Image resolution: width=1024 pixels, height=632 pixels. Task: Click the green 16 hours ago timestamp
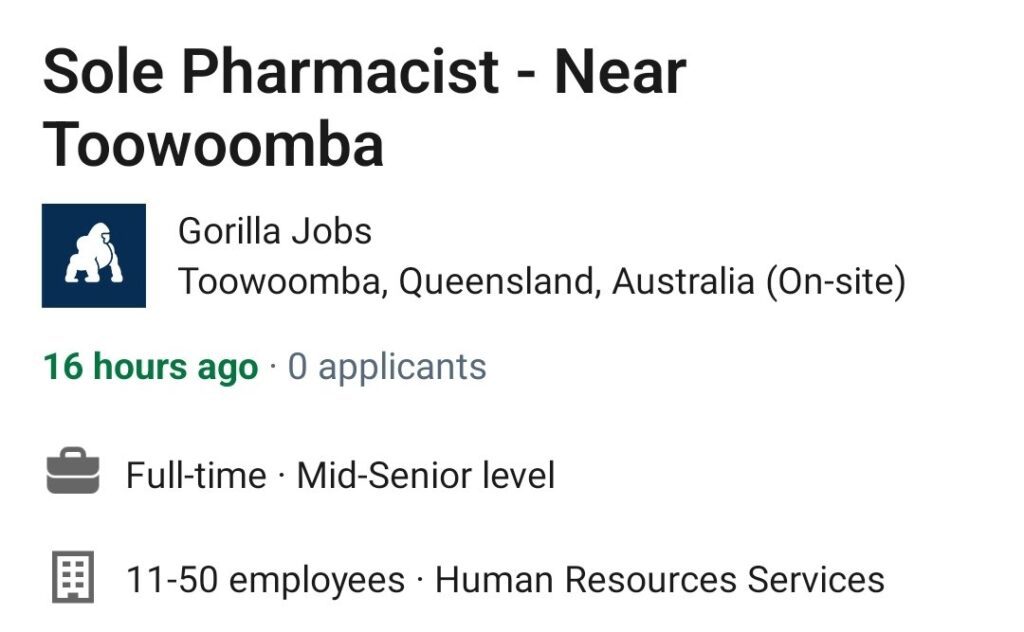click(x=151, y=366)
